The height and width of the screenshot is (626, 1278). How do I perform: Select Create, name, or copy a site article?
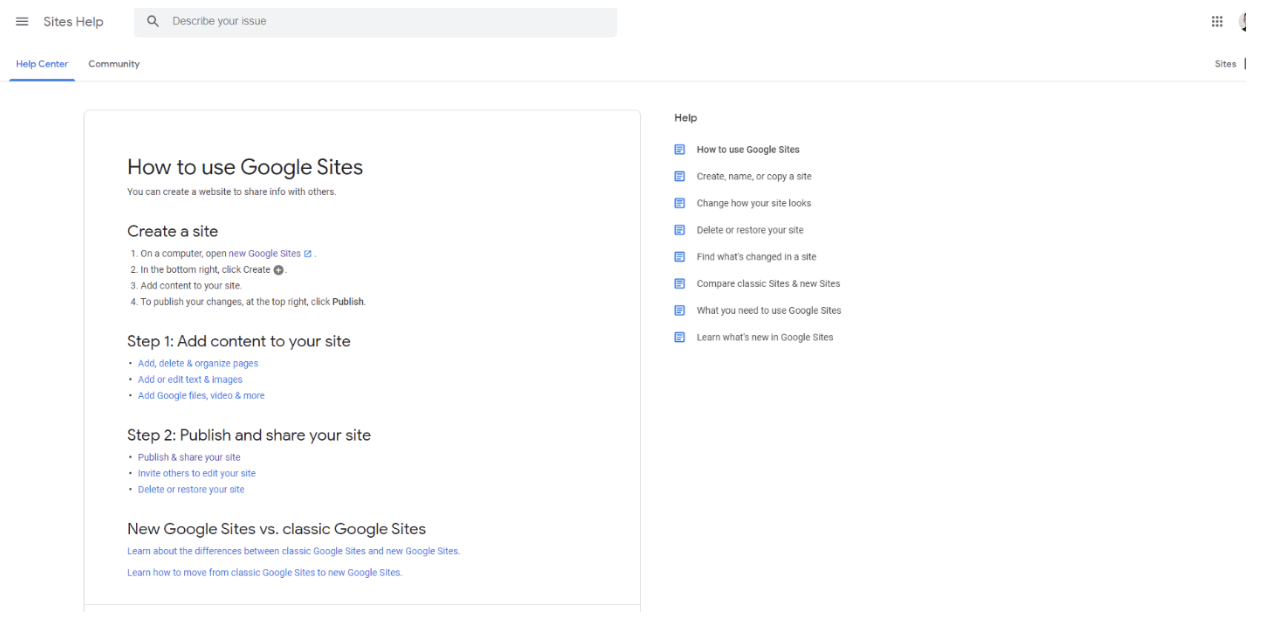tap(754, 176)
